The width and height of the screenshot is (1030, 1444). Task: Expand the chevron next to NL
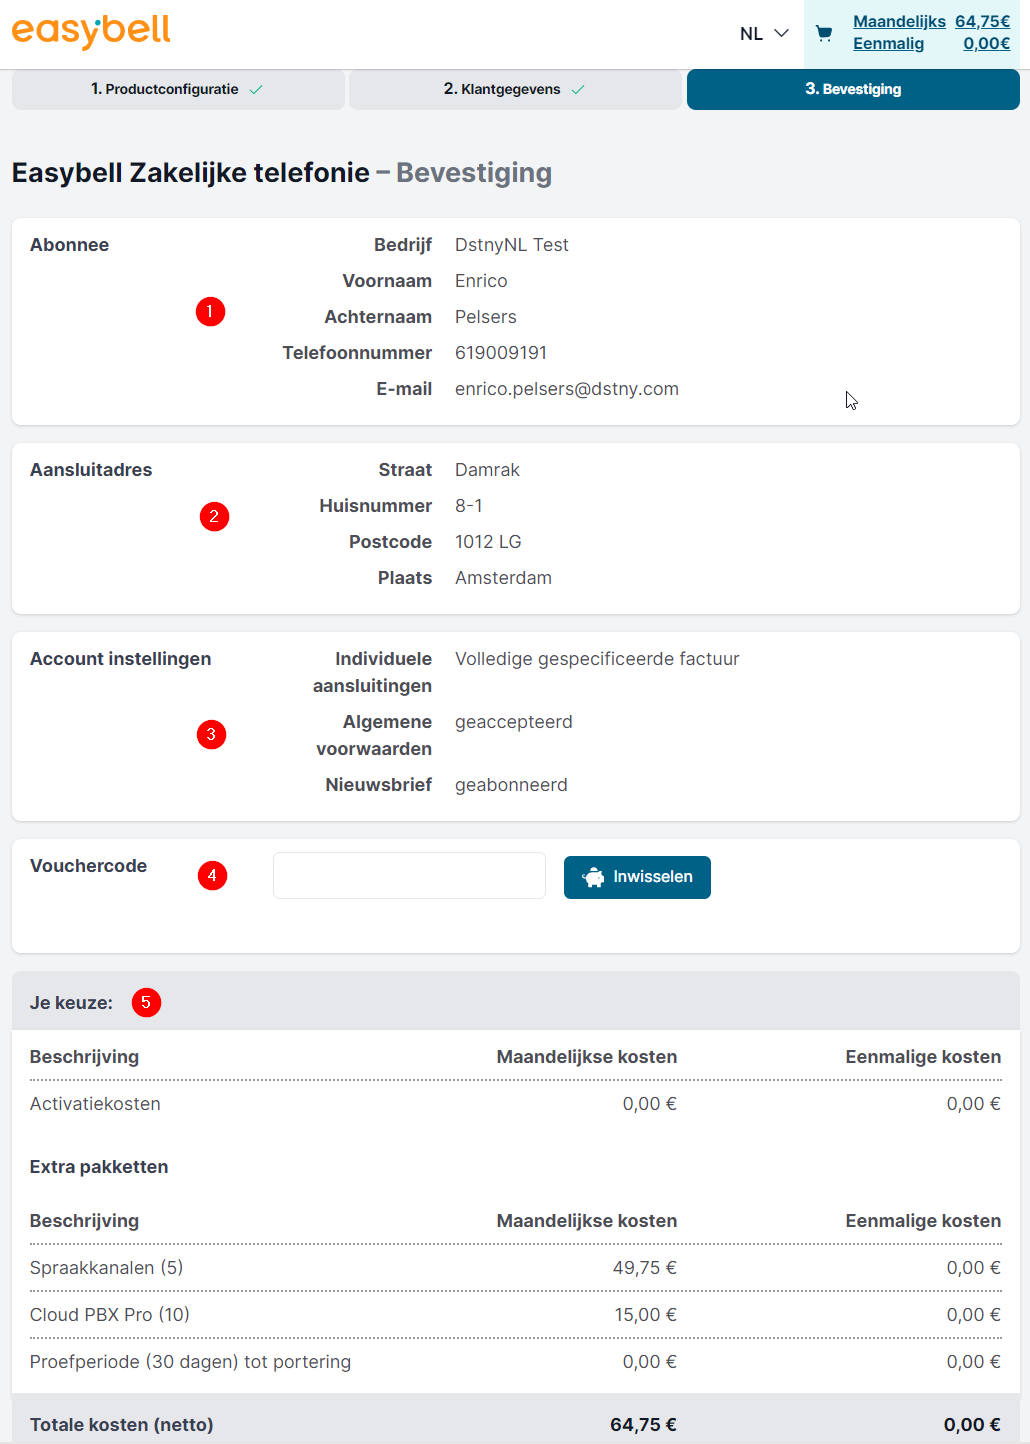(782, 33)
